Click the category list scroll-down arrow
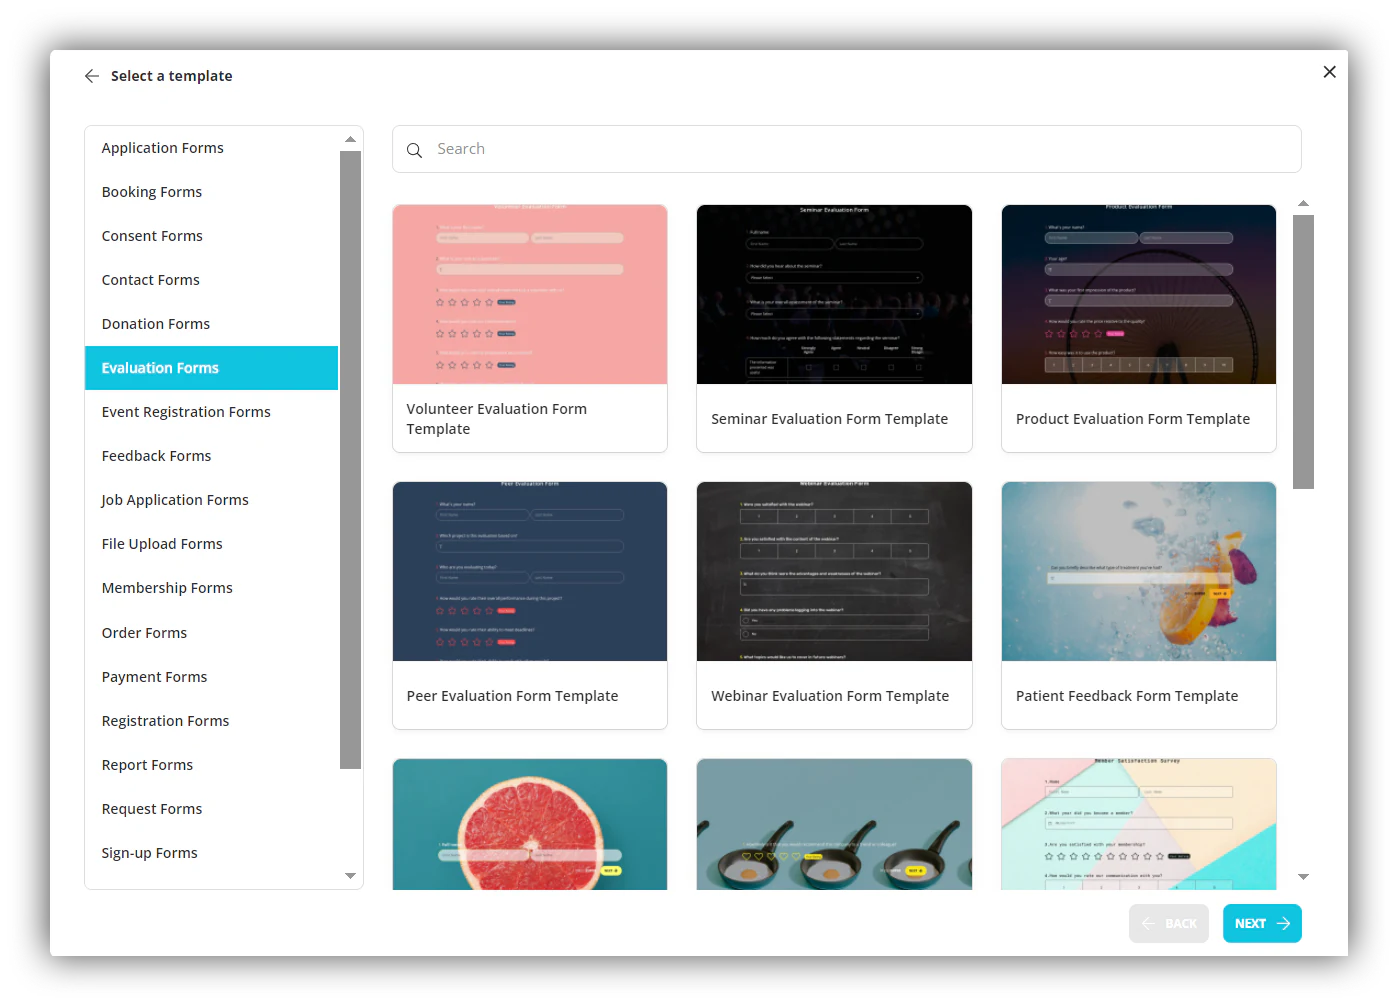The width and height of the screenshot is (1398, 1006). 350,876
